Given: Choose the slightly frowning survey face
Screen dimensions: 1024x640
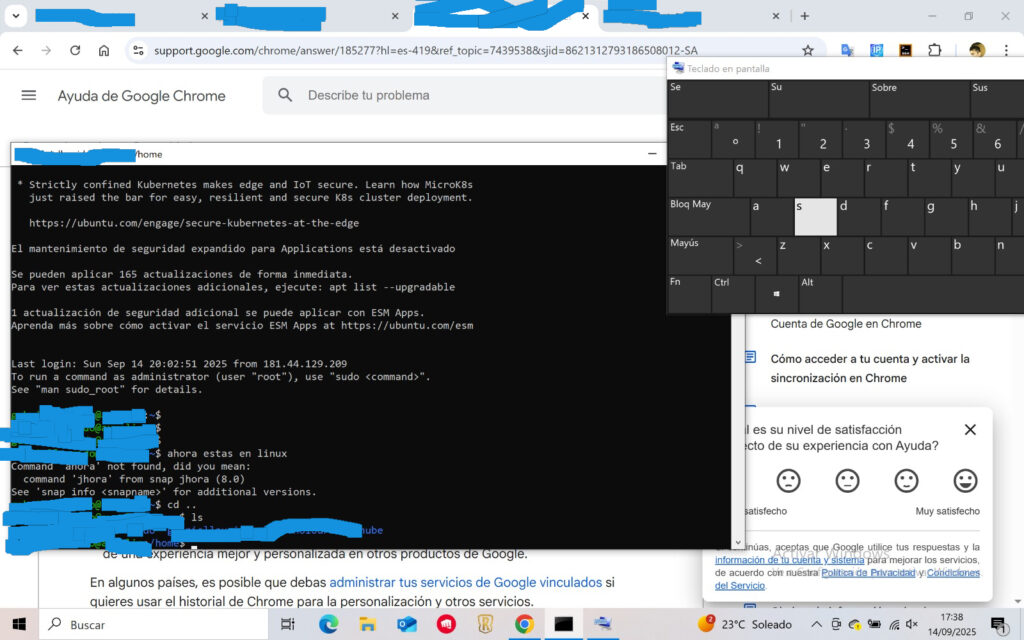Looking at the screenshot, I should point(788,481).
